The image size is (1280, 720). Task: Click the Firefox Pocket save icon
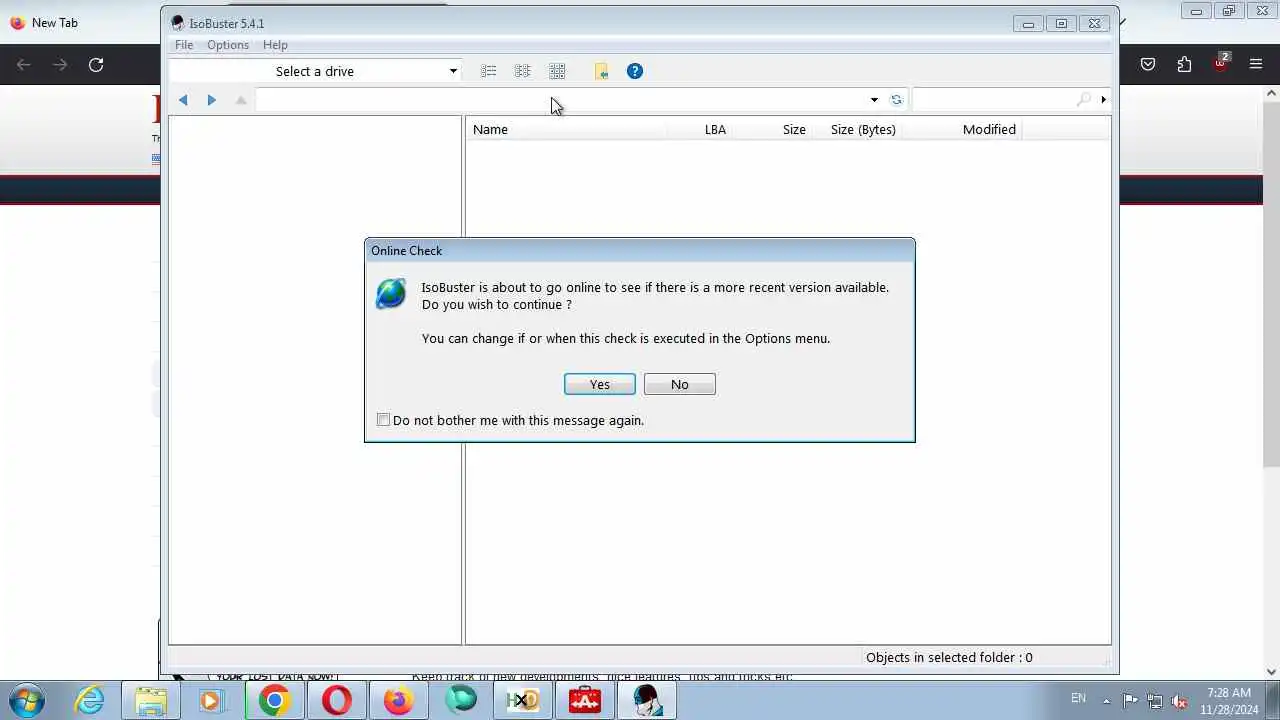1148,64
